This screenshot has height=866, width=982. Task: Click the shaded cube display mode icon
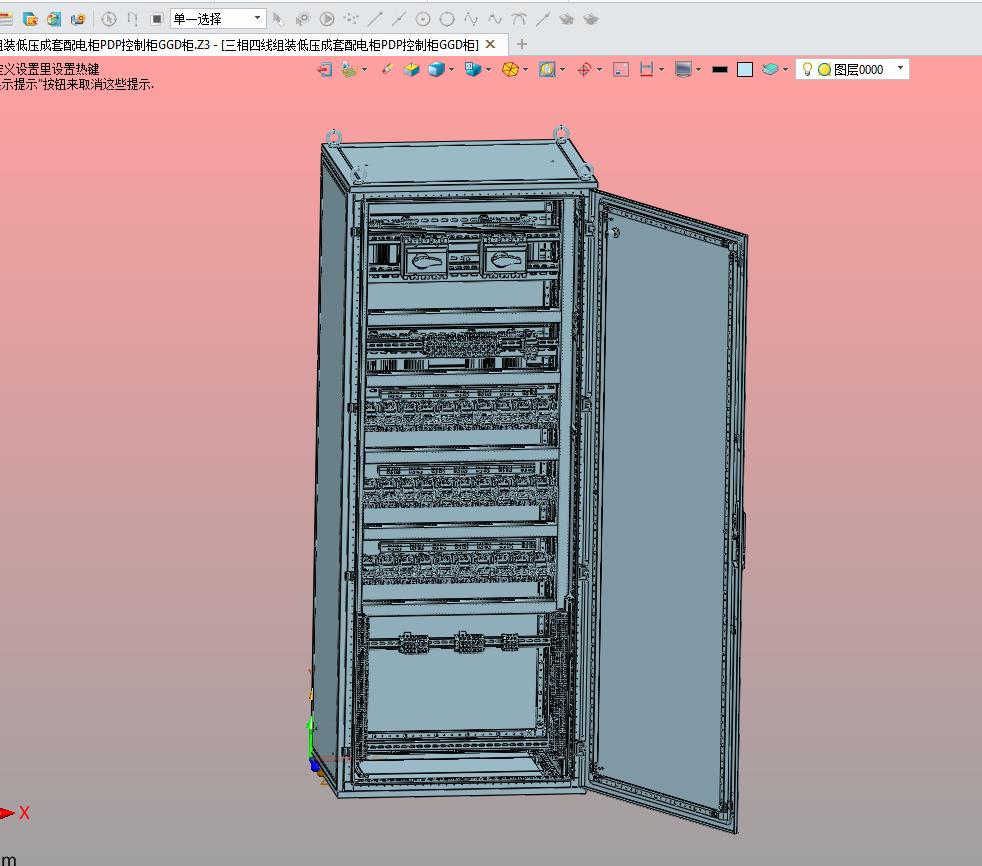436,69
